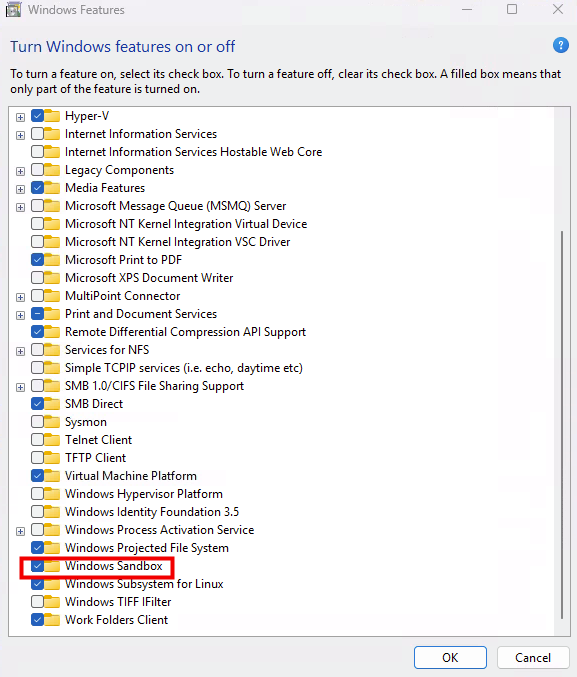Click the folder icon beside Hyper-V
The image size is (577, 677).
point(52,116)
